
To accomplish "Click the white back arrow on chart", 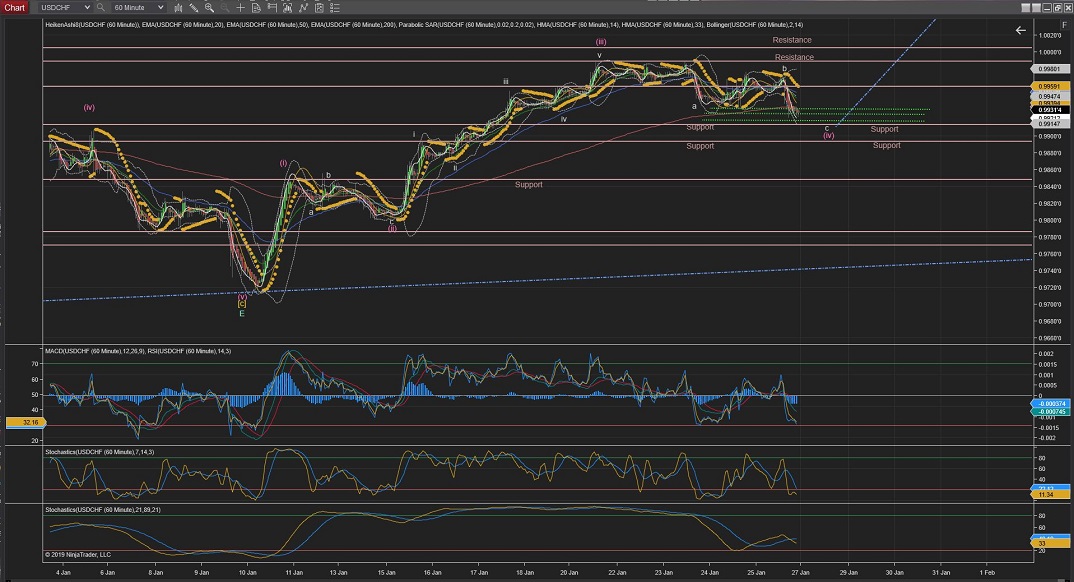I will 1020,30.
